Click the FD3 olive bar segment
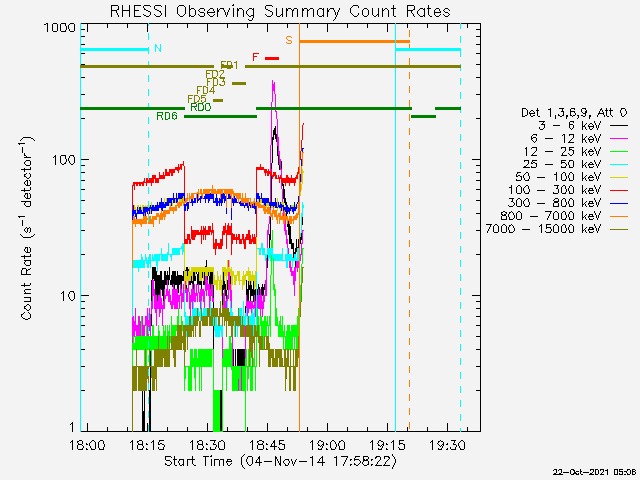Viewport: 640px width, 480px height. click(239, 83)
